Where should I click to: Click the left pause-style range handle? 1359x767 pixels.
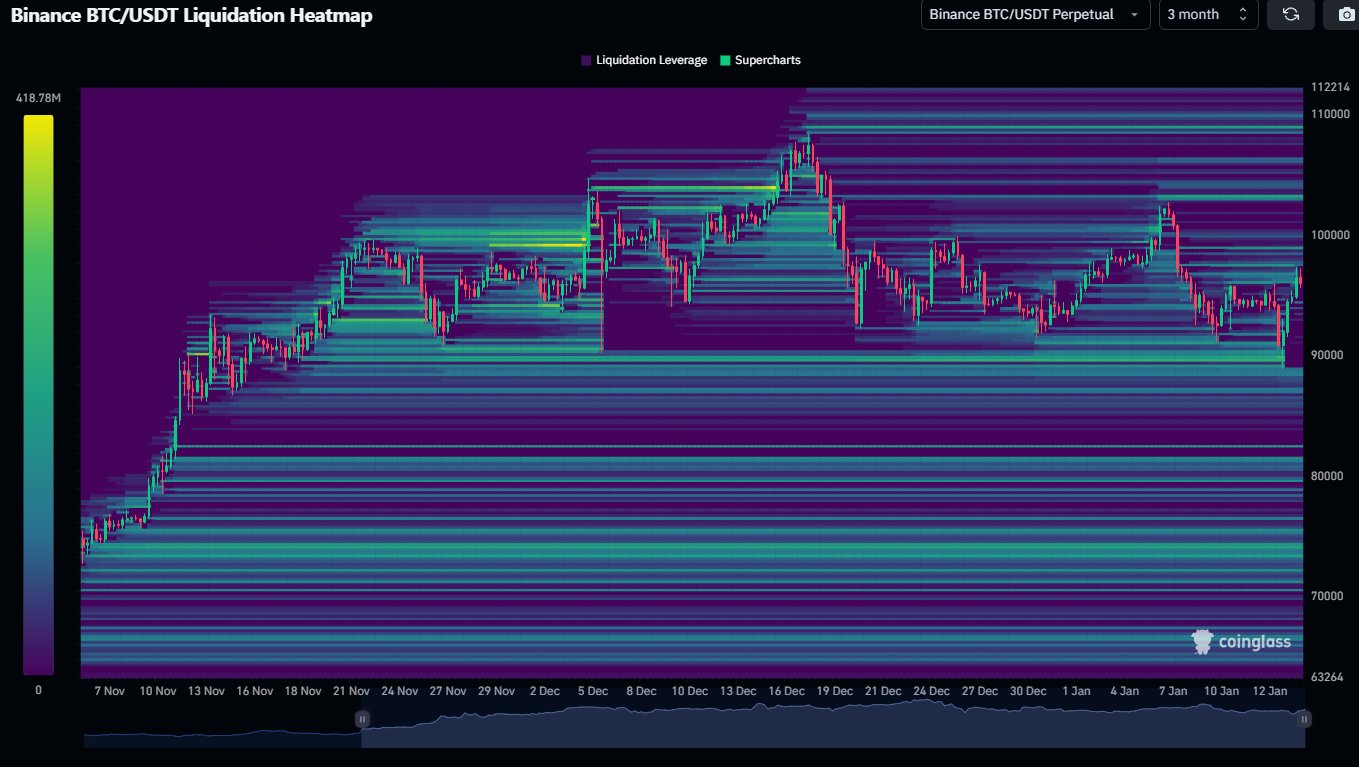[362, 719]
